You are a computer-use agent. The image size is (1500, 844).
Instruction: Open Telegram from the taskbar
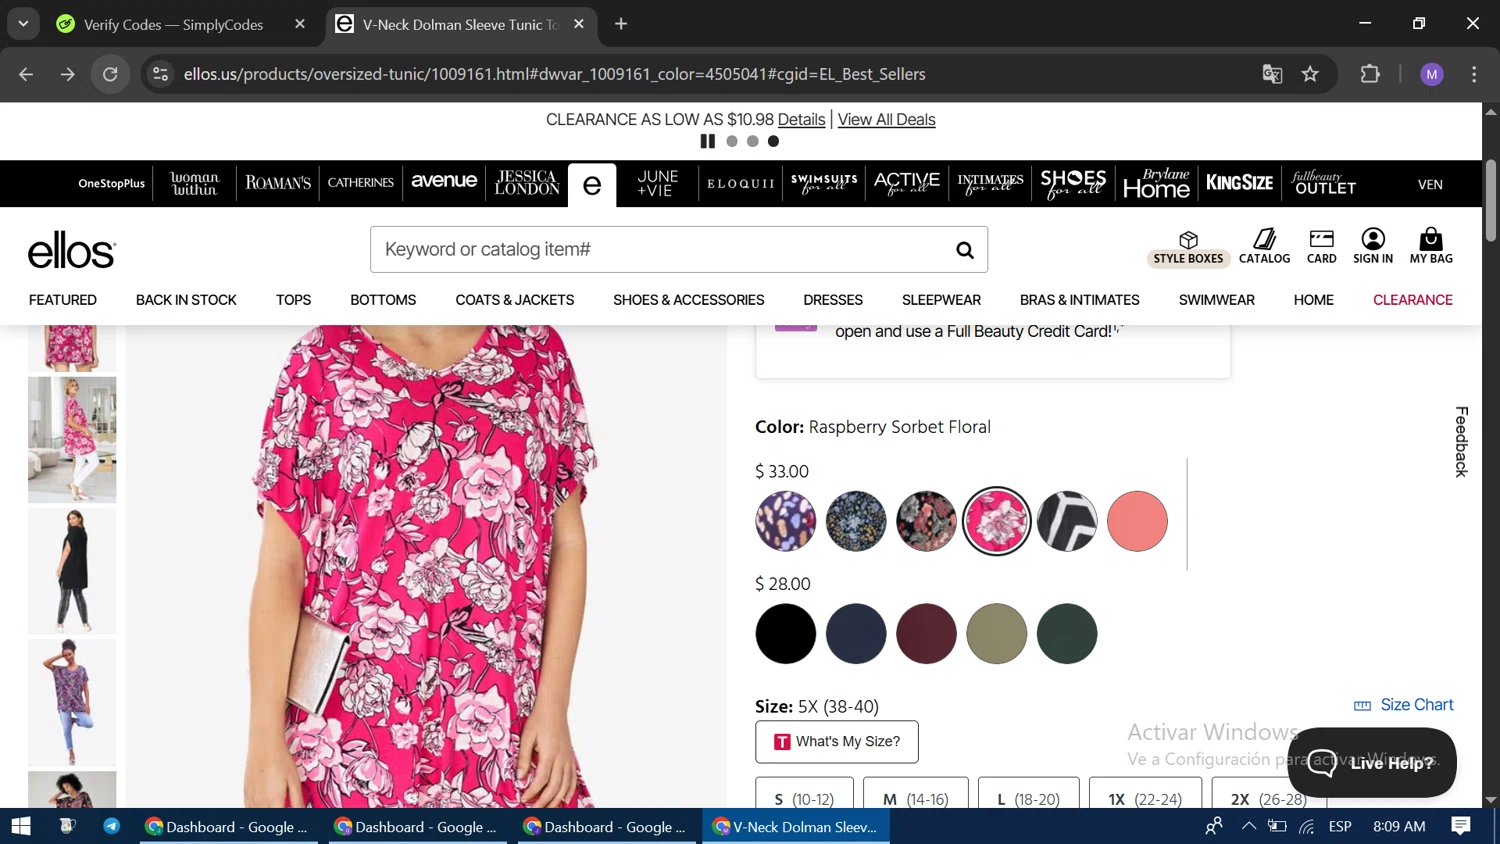[111, 826]
